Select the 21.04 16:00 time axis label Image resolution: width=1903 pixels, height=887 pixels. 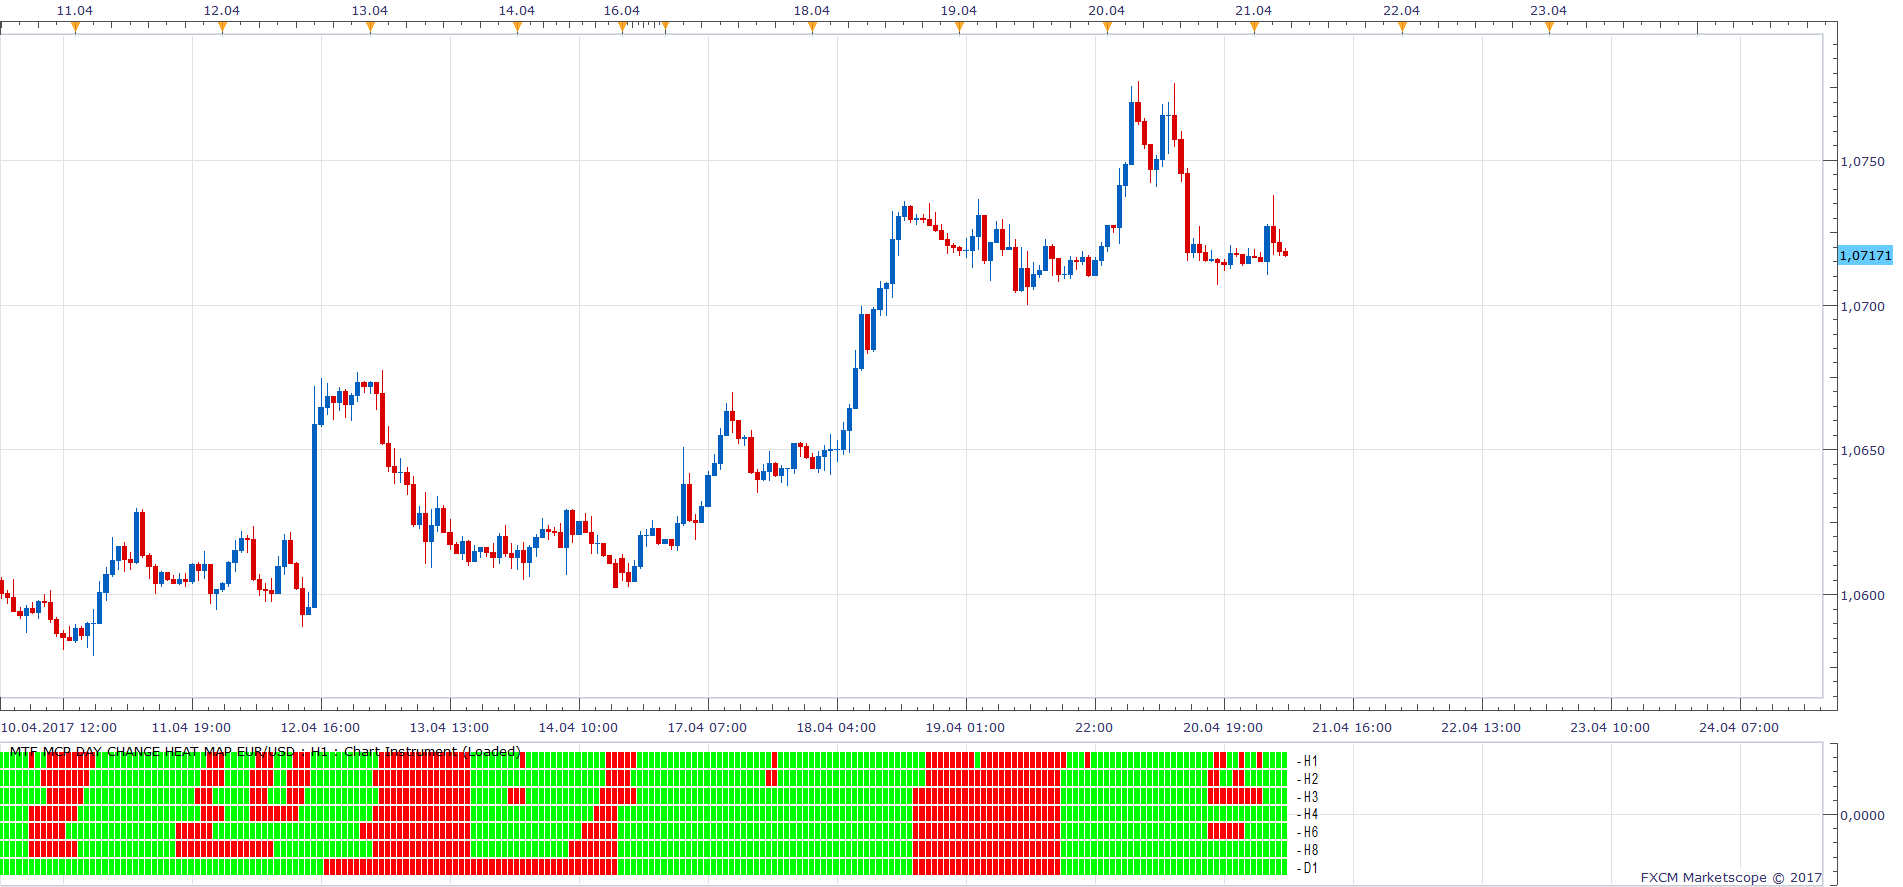tap(1352, 728)
